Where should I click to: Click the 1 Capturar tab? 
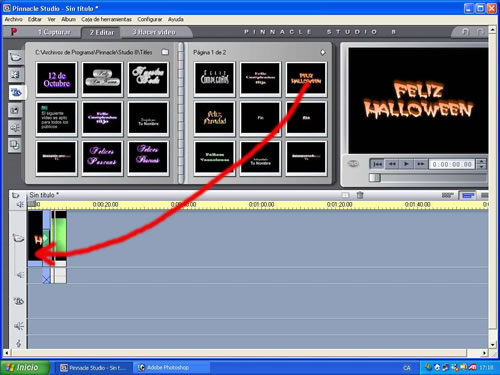[x=54, y=32]
